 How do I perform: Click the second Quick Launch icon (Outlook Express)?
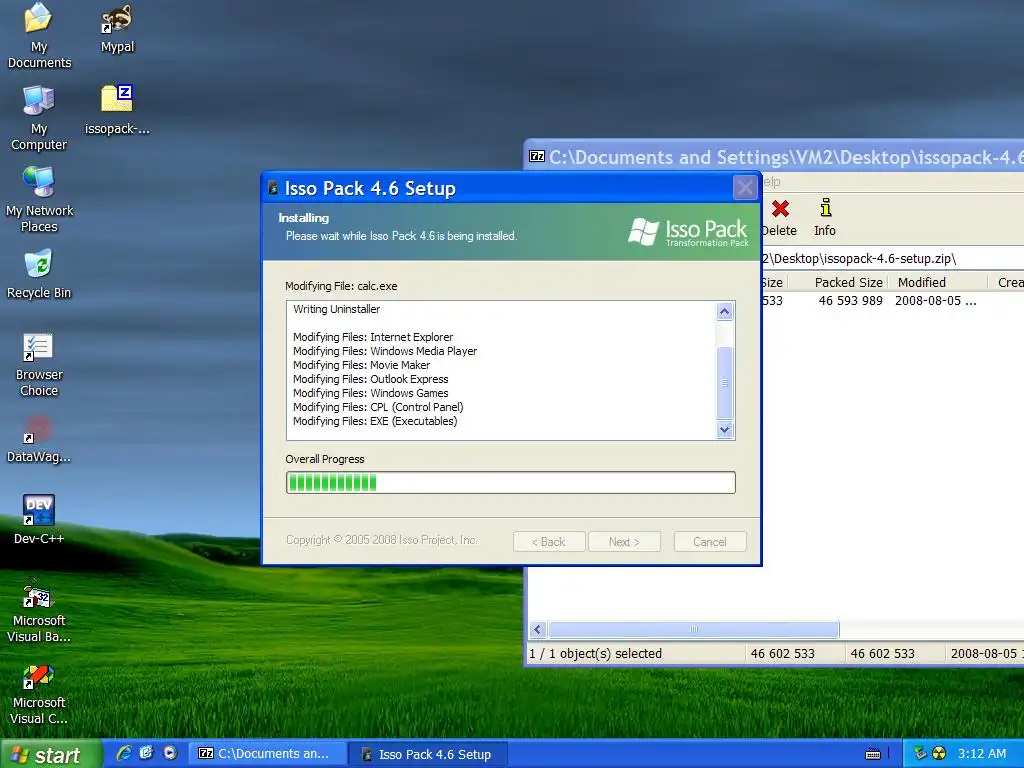coord(146,753)
